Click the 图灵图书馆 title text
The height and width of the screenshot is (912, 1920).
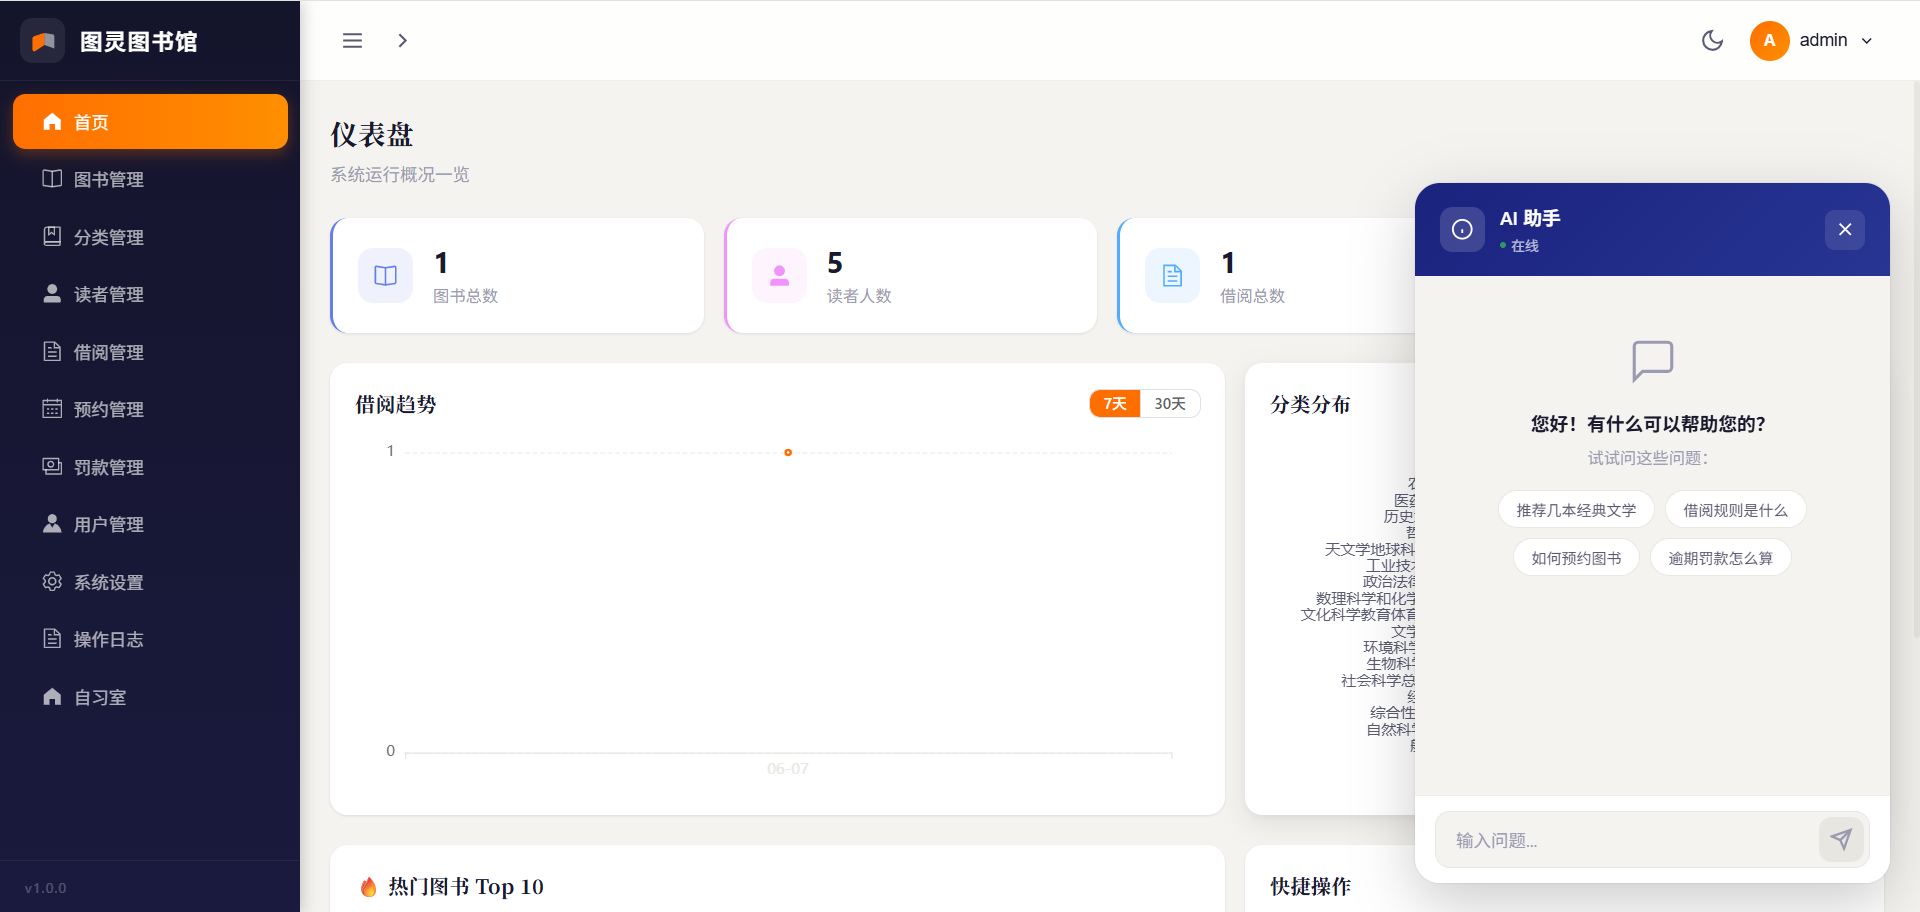(x=139, y=41)
